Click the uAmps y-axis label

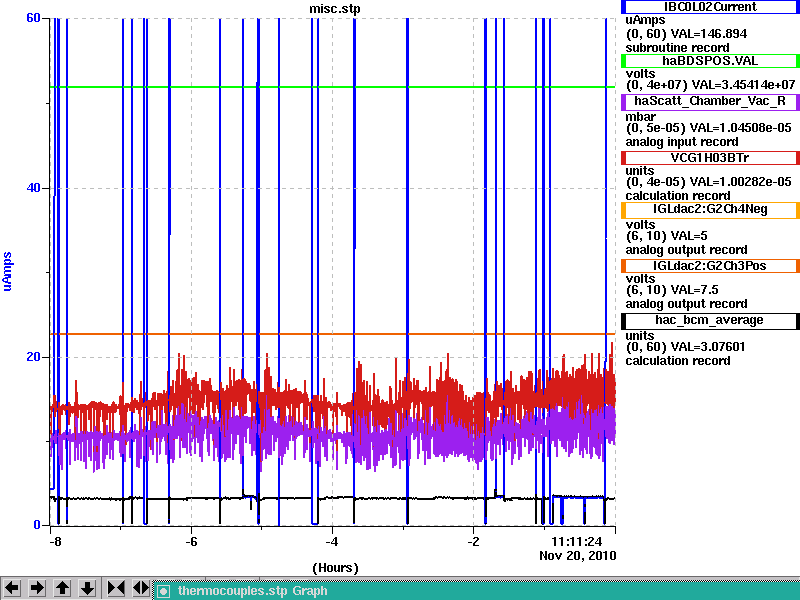7,271
